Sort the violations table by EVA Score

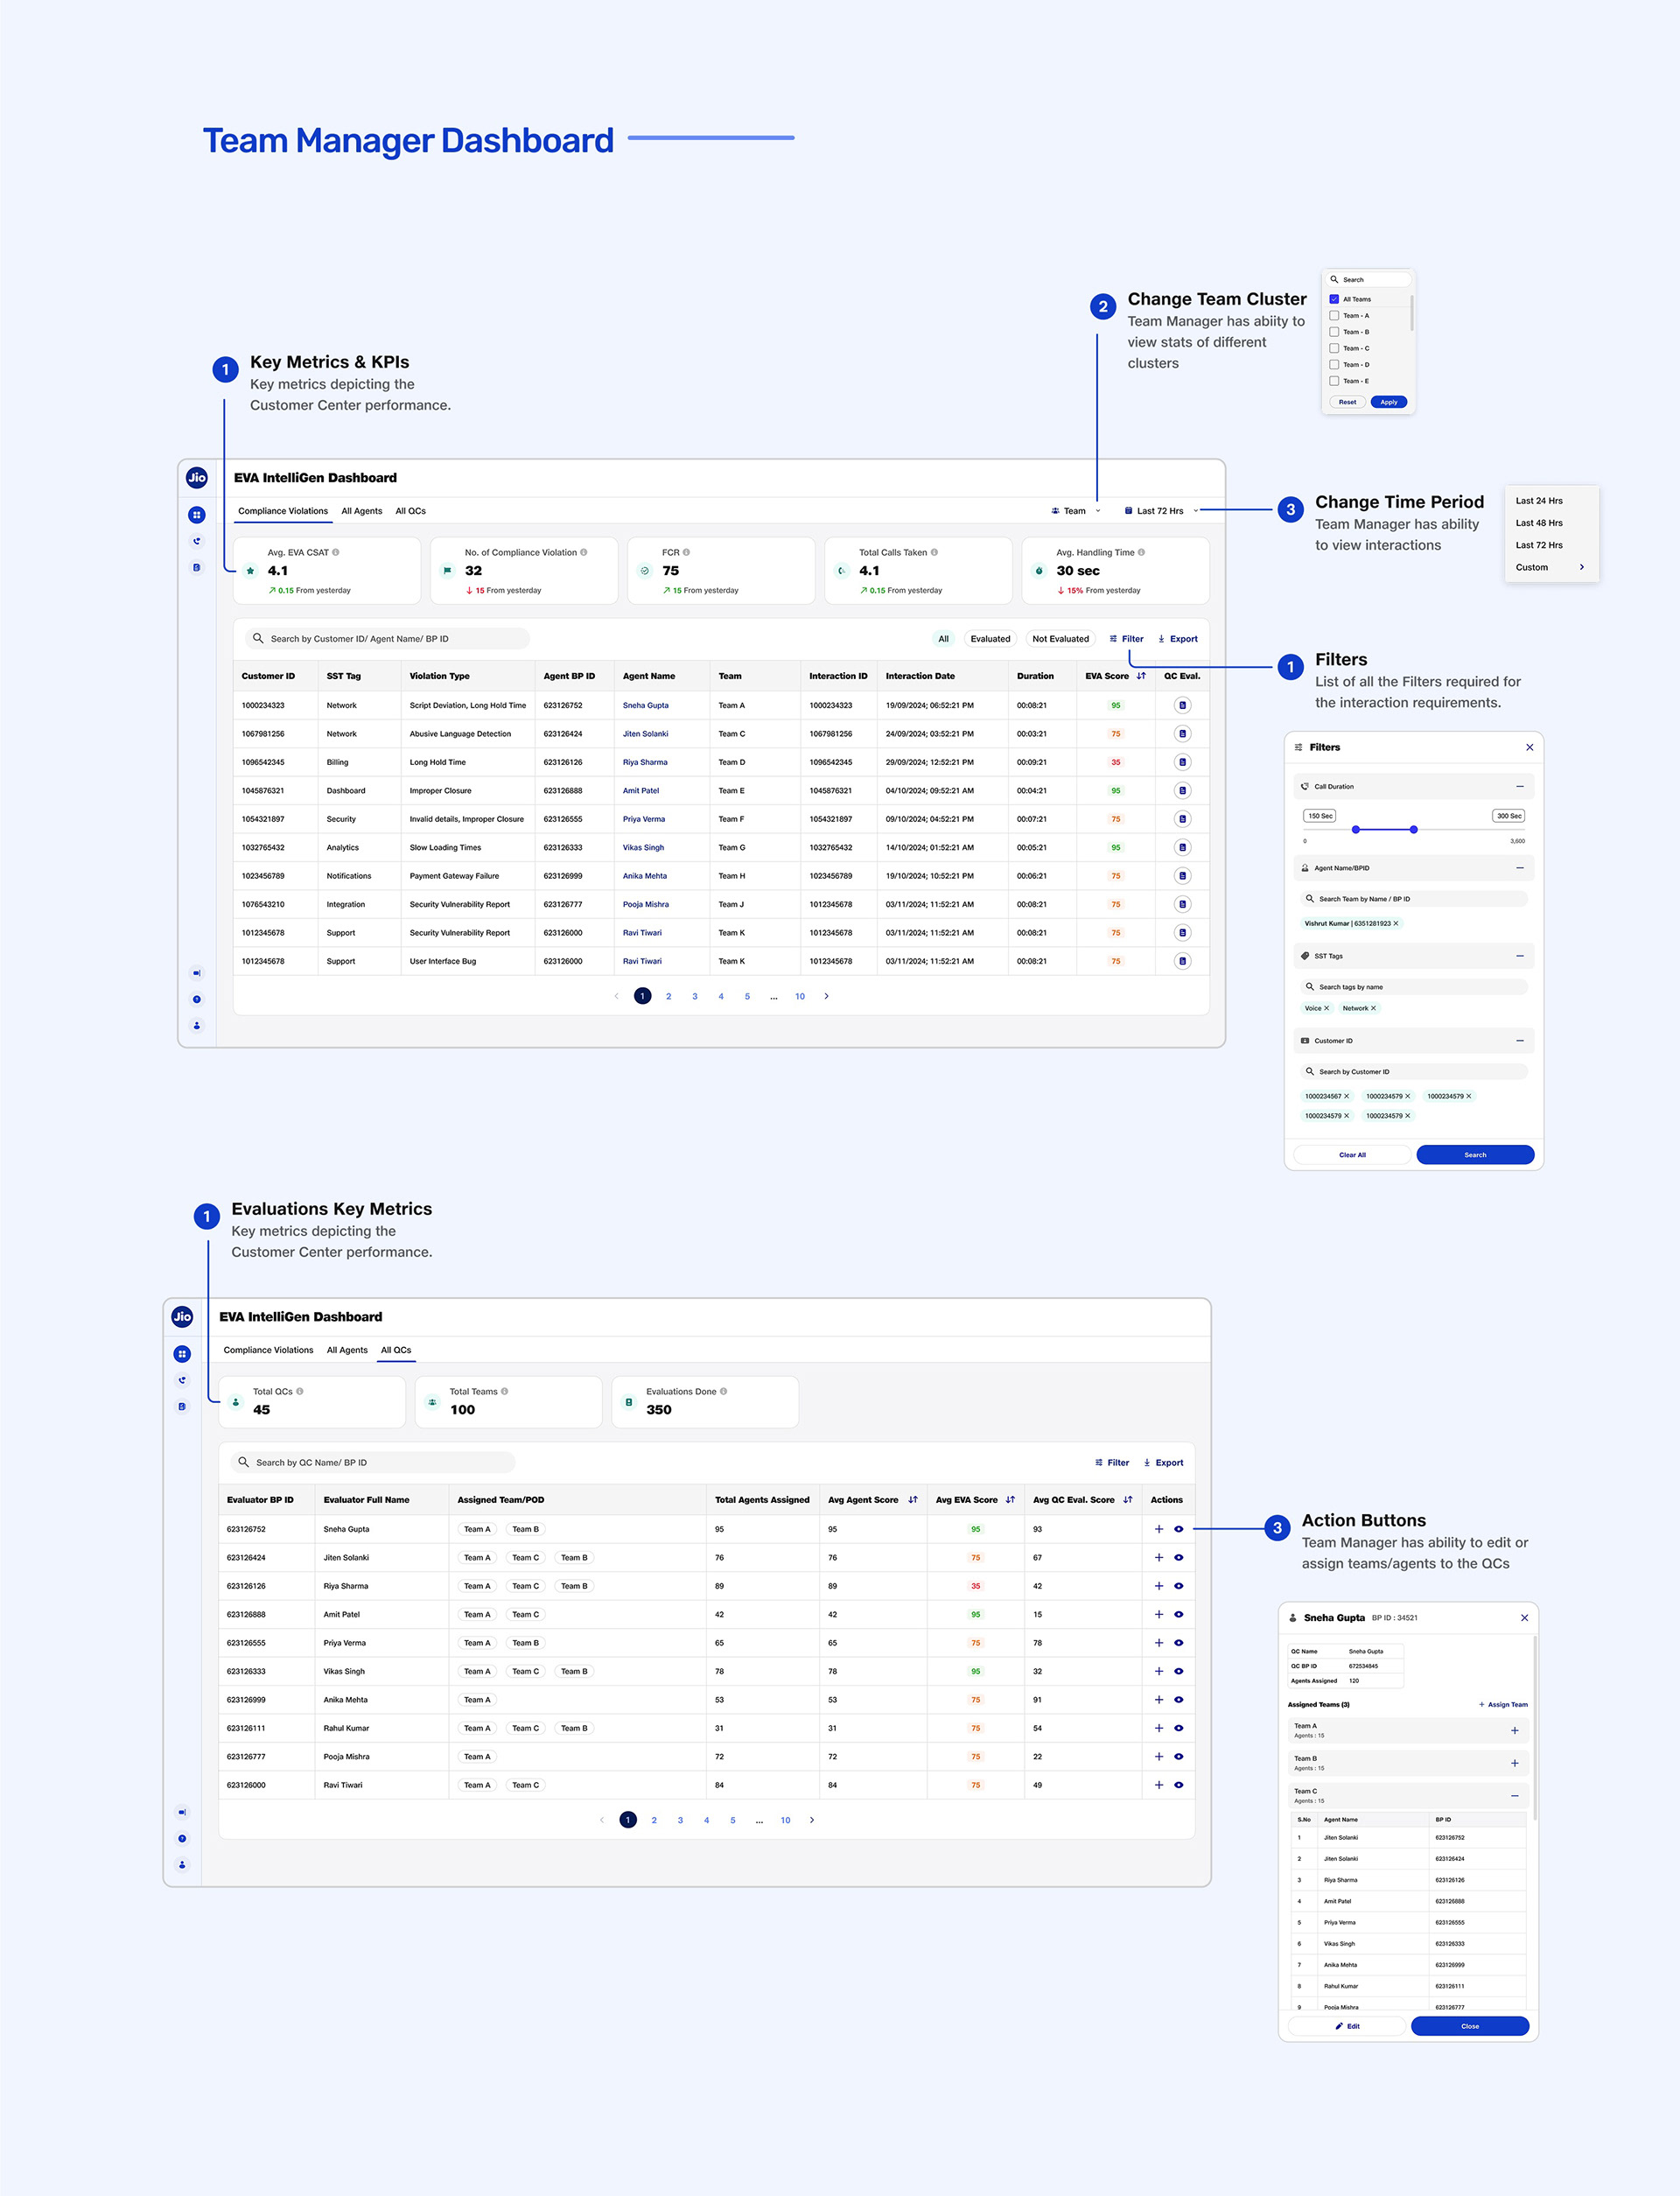tap(1141, 676)
